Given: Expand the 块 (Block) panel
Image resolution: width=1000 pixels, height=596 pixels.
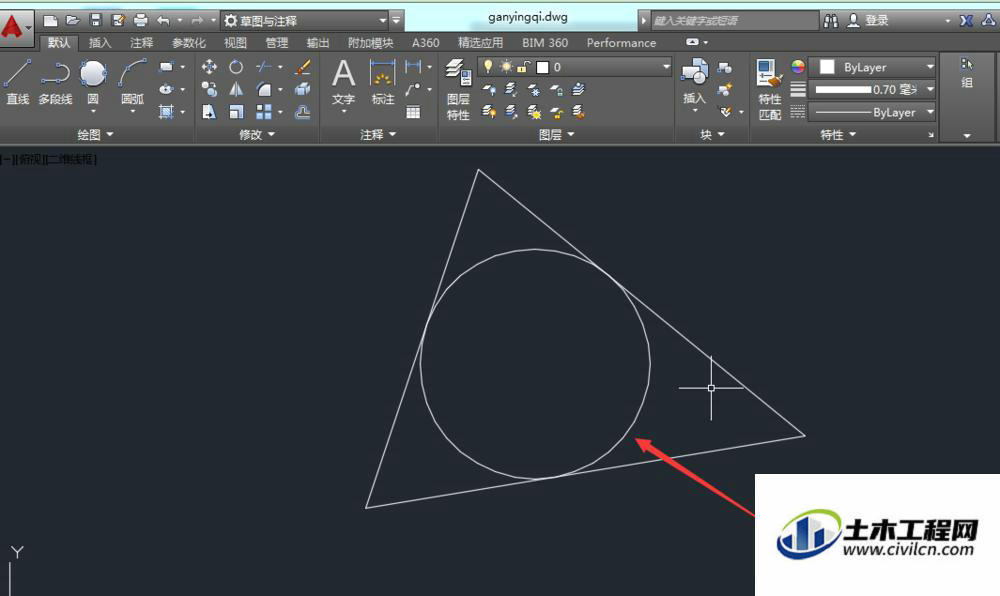Looking at the screenshot, I should point(712,134).
